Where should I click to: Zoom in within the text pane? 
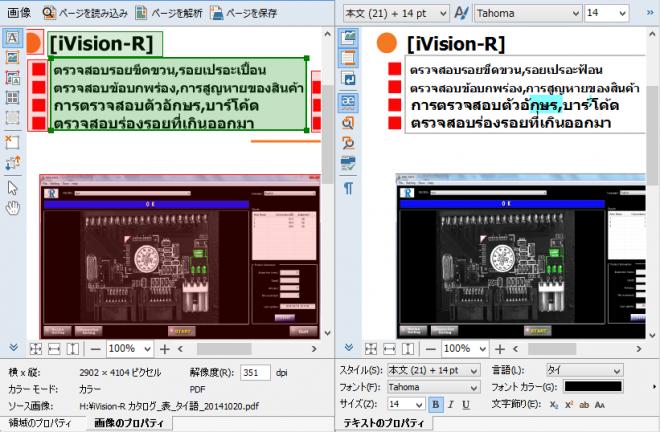click(x=500, y=349)
